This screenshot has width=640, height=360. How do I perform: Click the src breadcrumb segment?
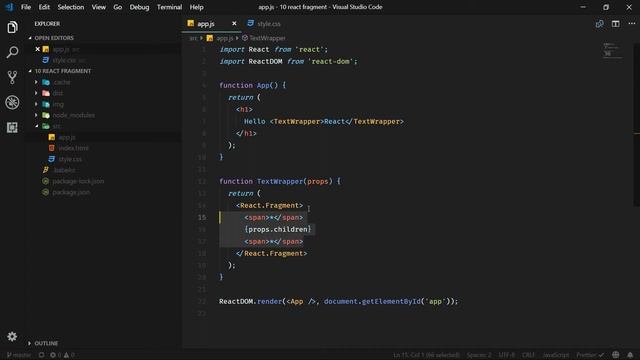click(193, 38)
